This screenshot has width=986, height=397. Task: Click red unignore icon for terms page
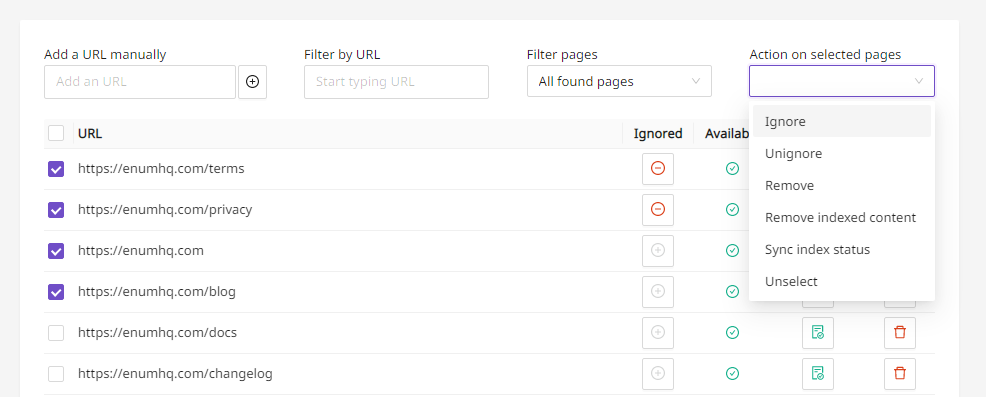pos(658,169)
